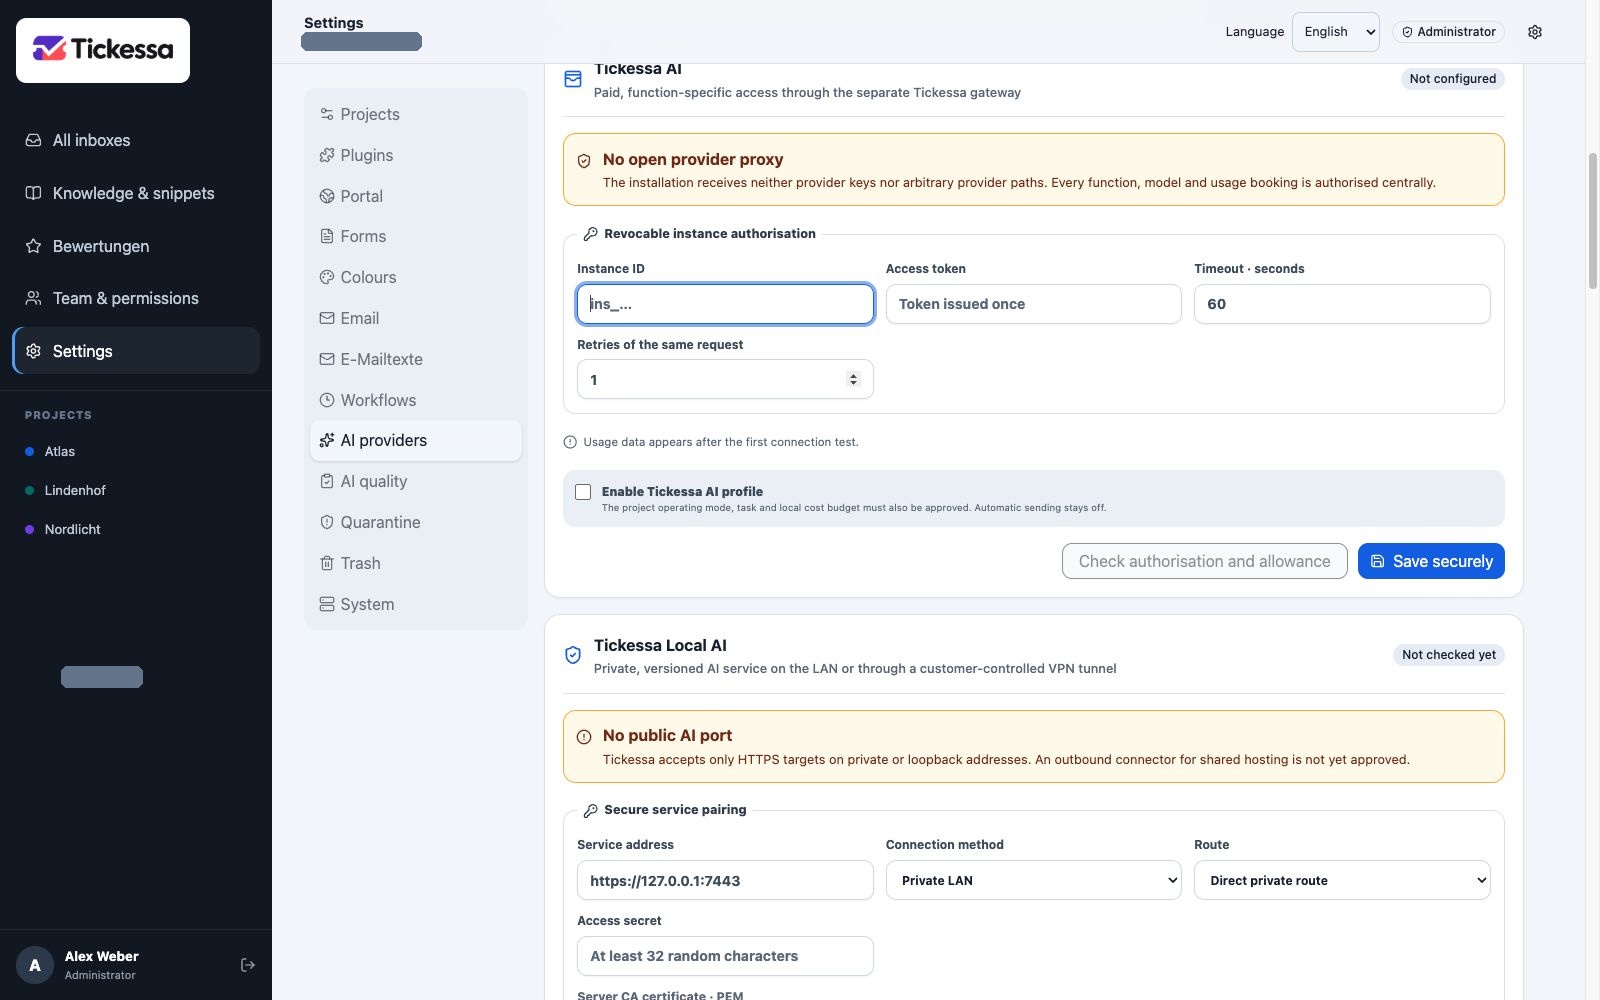Focus the Access token input field
Screen dimensions: 1600x1000
click(1033, 304)
